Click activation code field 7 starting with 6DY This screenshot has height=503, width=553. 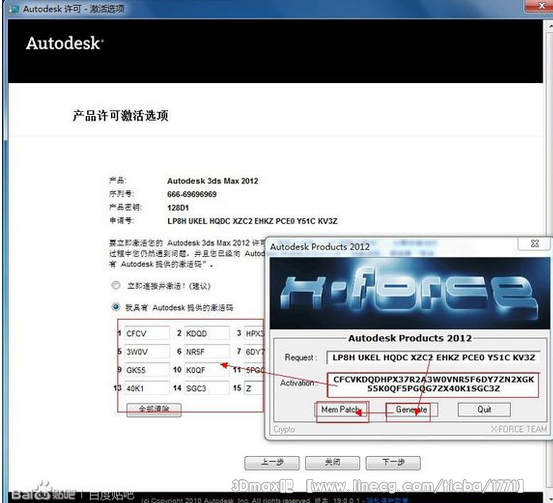[254, 352]
